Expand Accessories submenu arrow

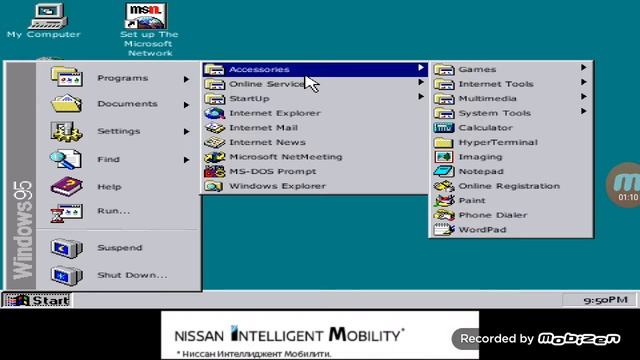[x=421, y=68]
